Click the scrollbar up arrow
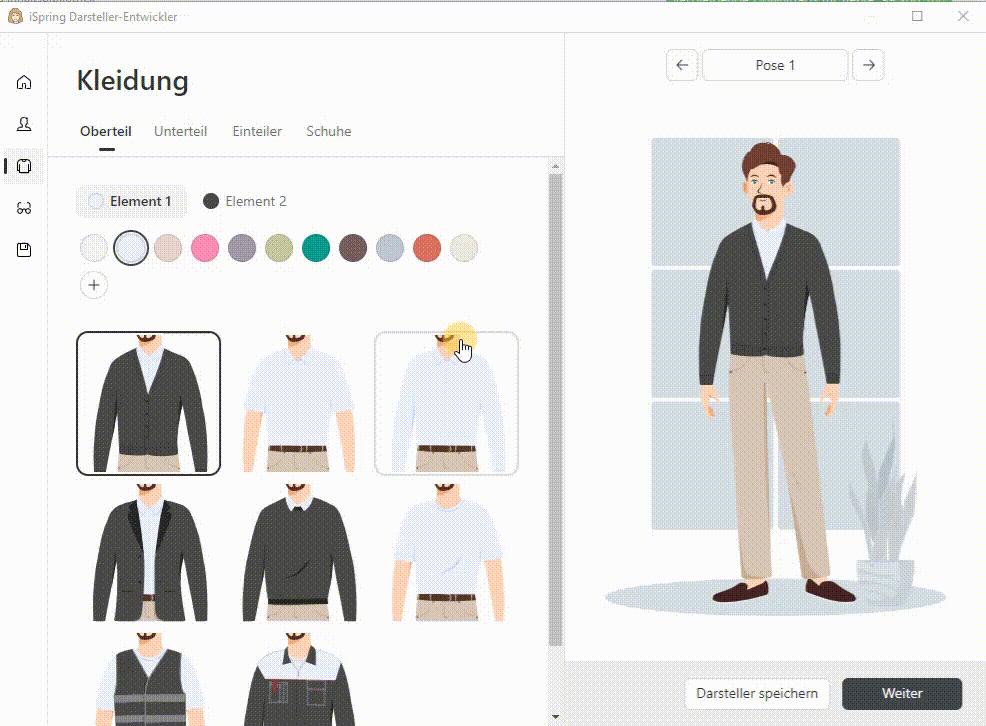The image size is (986, 726). [x=555, y=167]
